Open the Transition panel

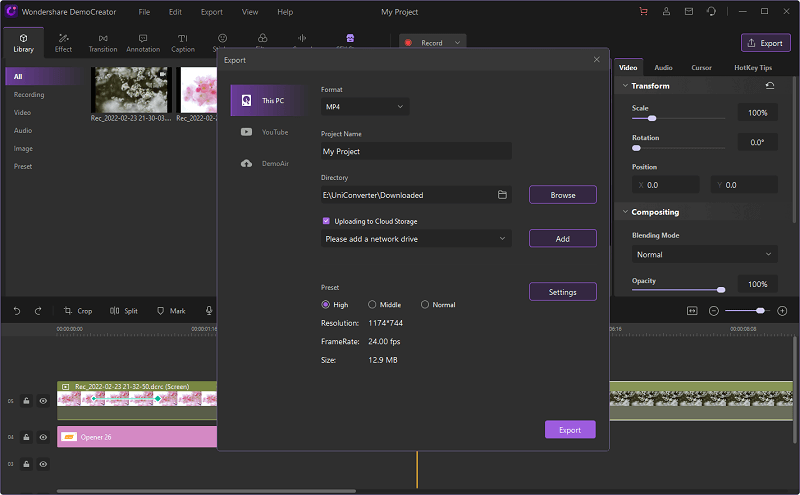(103, 43)
